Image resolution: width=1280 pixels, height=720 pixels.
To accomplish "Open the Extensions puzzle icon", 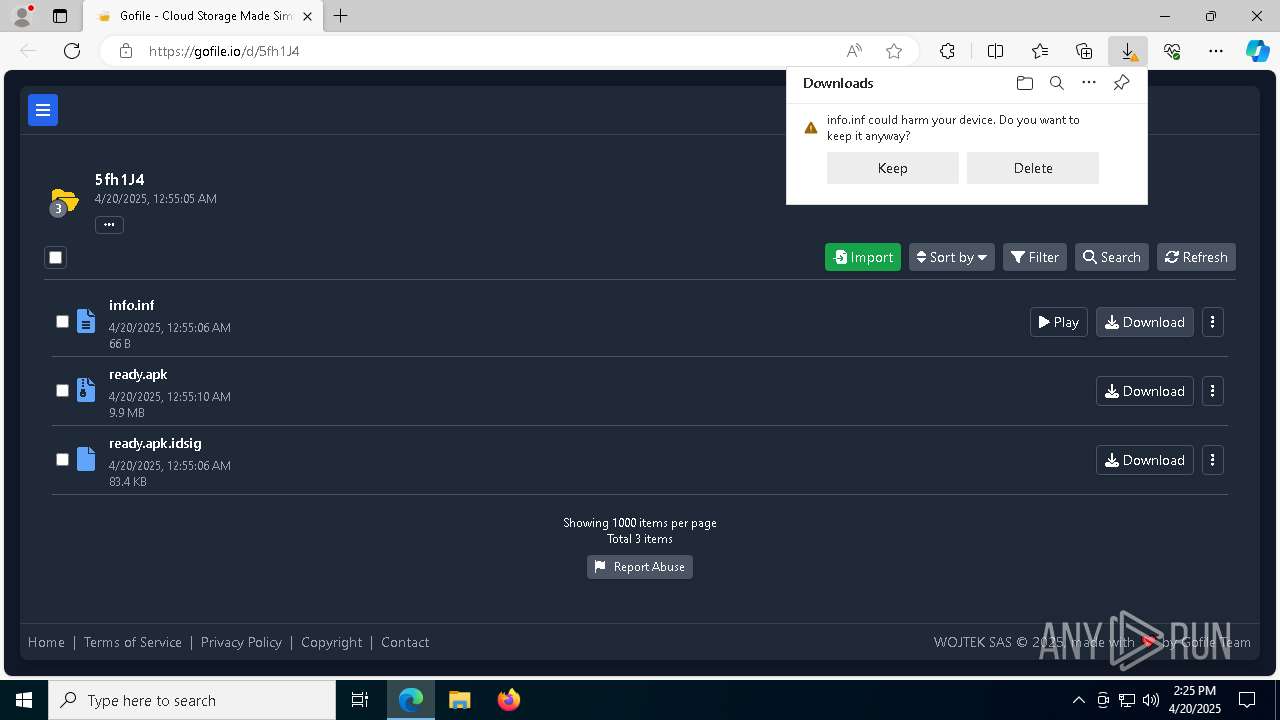I will click(x=947, y=51).
